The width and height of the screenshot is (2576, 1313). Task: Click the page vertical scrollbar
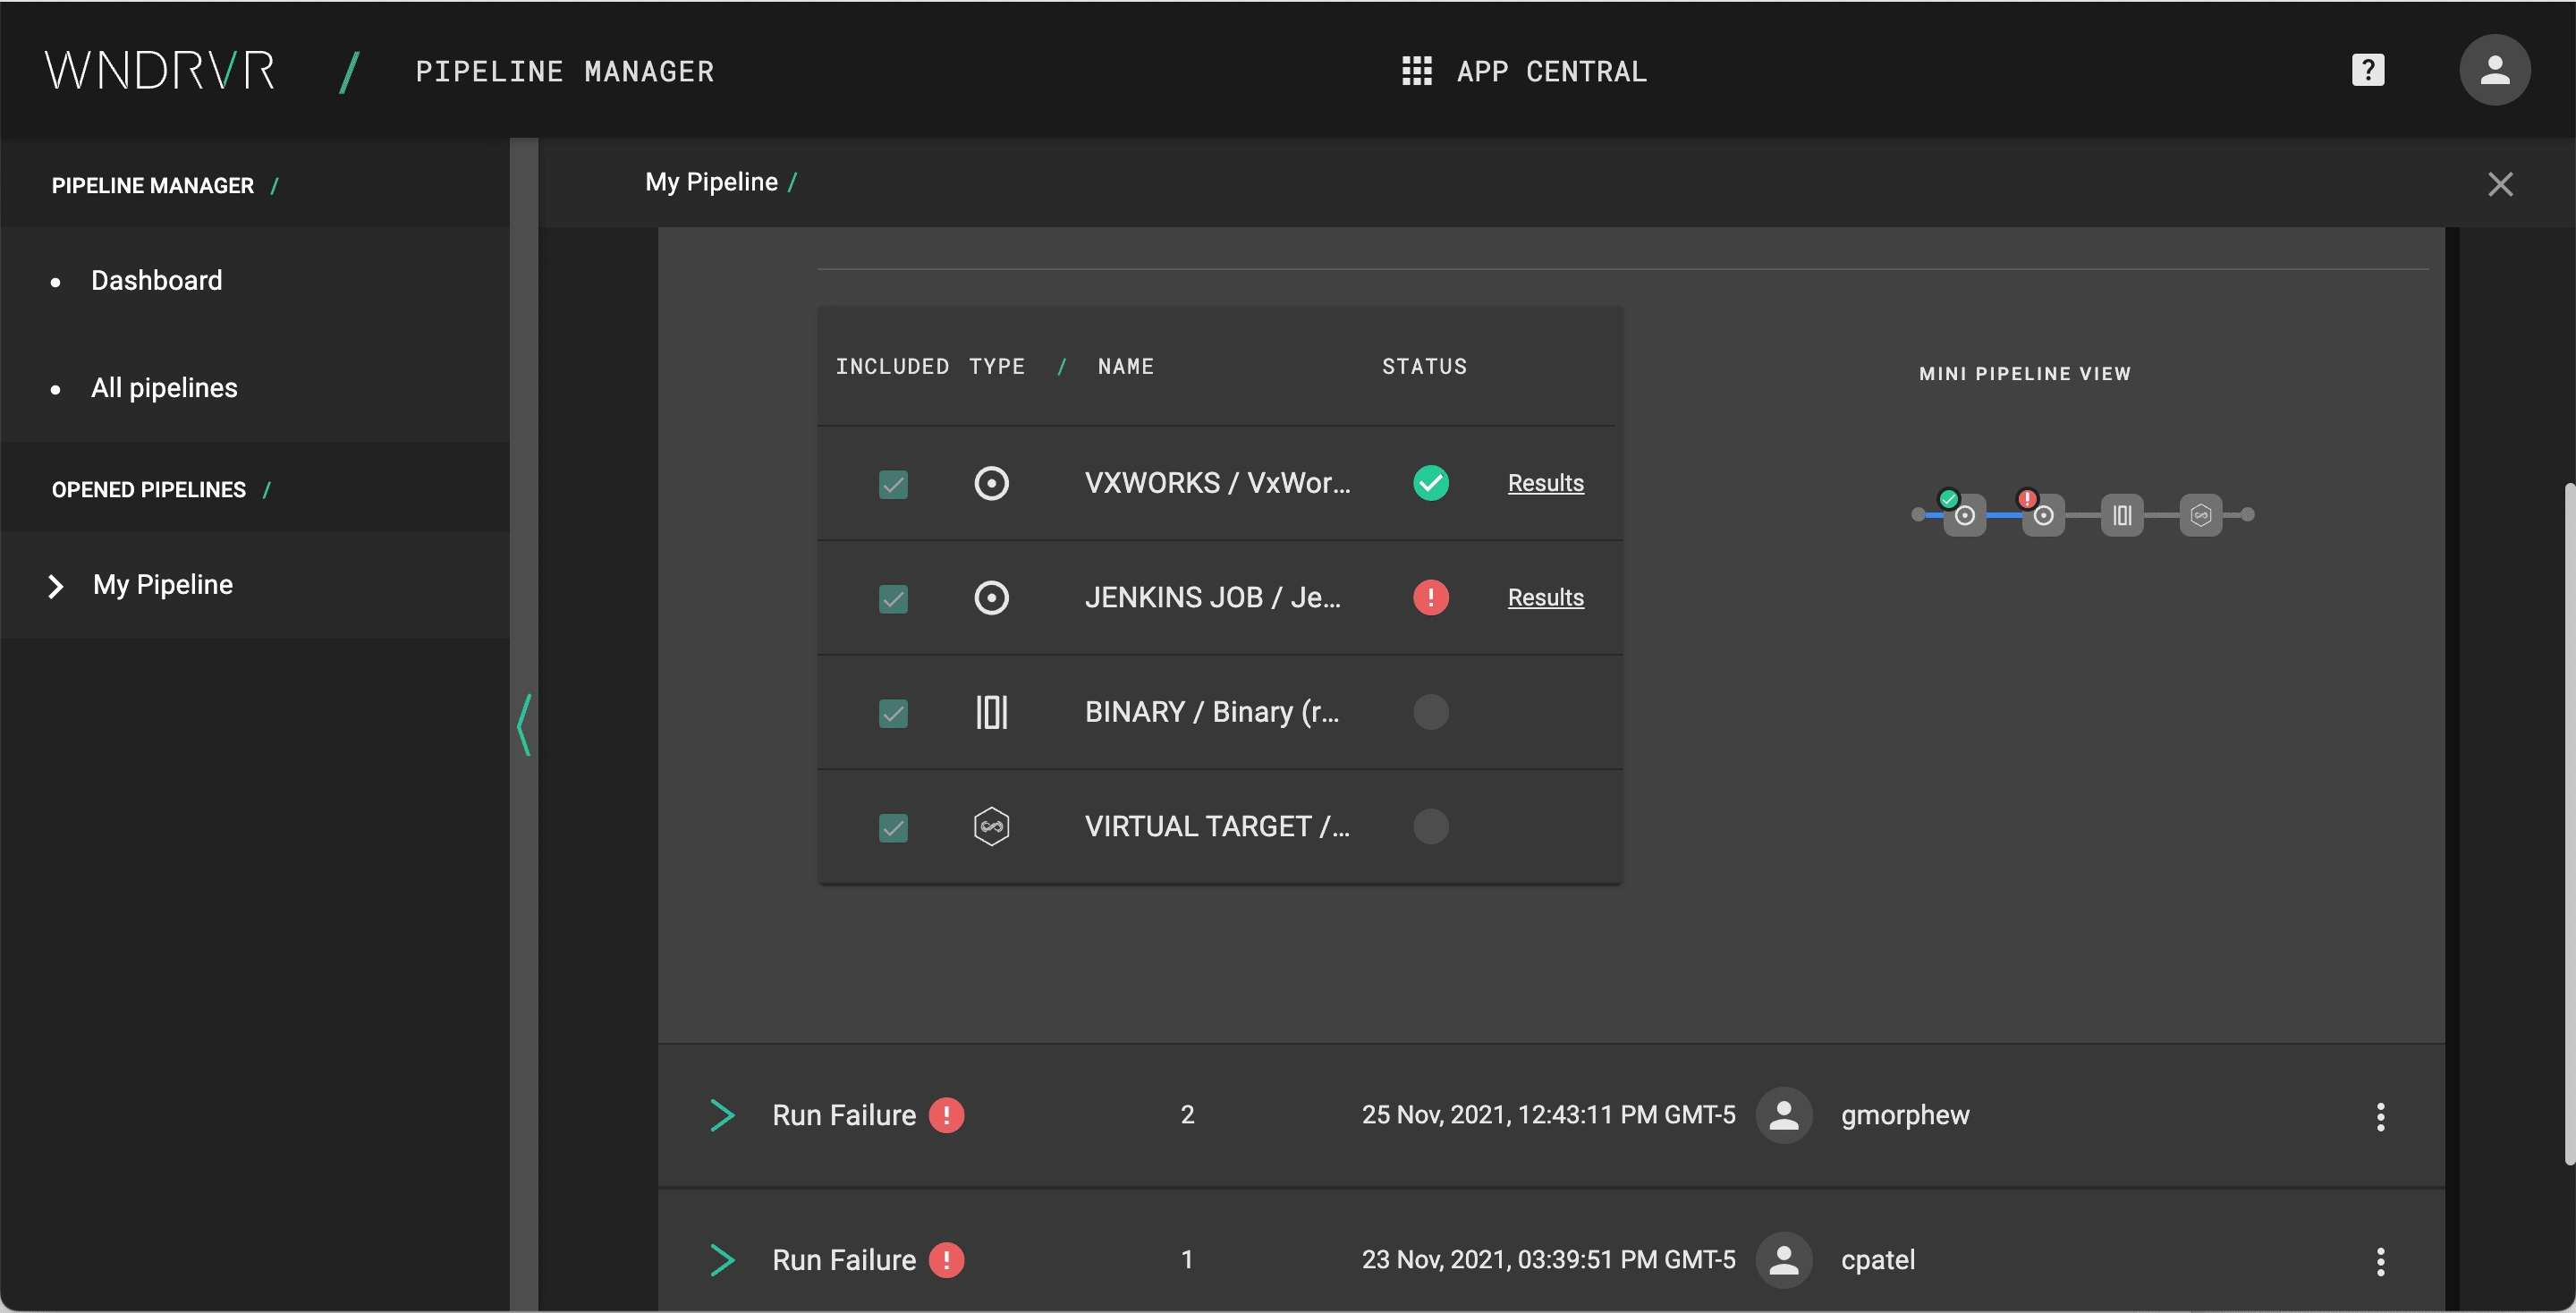coord(2568,824)
